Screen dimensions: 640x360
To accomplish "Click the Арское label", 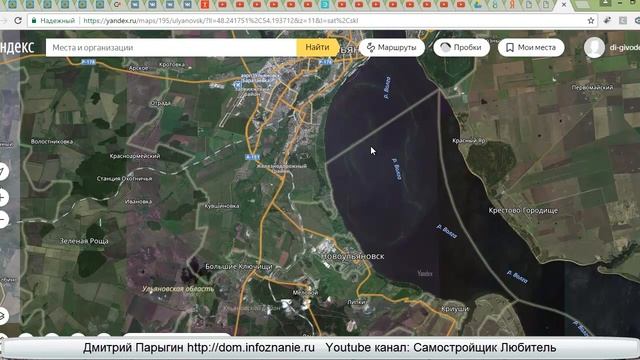I will (x=138, y=68).
